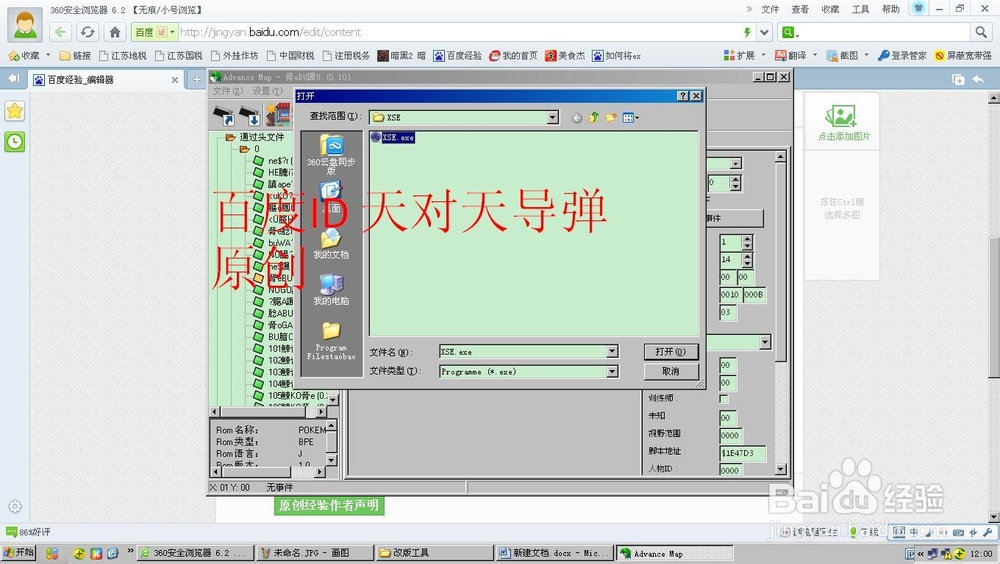The width and height of the screenshot is (1000, 564).
Task: Open the 文件 menu in browser
Action: point(770,9)
